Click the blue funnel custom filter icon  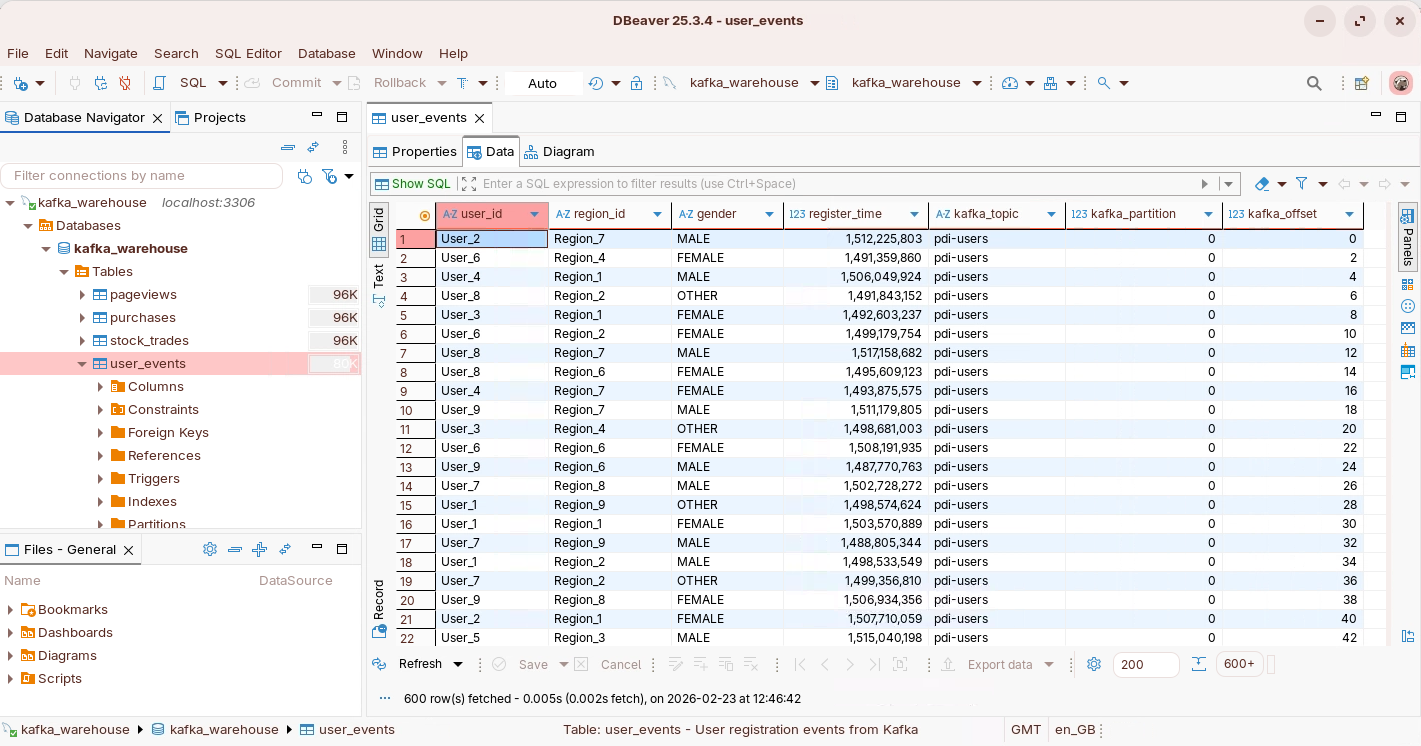[x=1301, y=184]
